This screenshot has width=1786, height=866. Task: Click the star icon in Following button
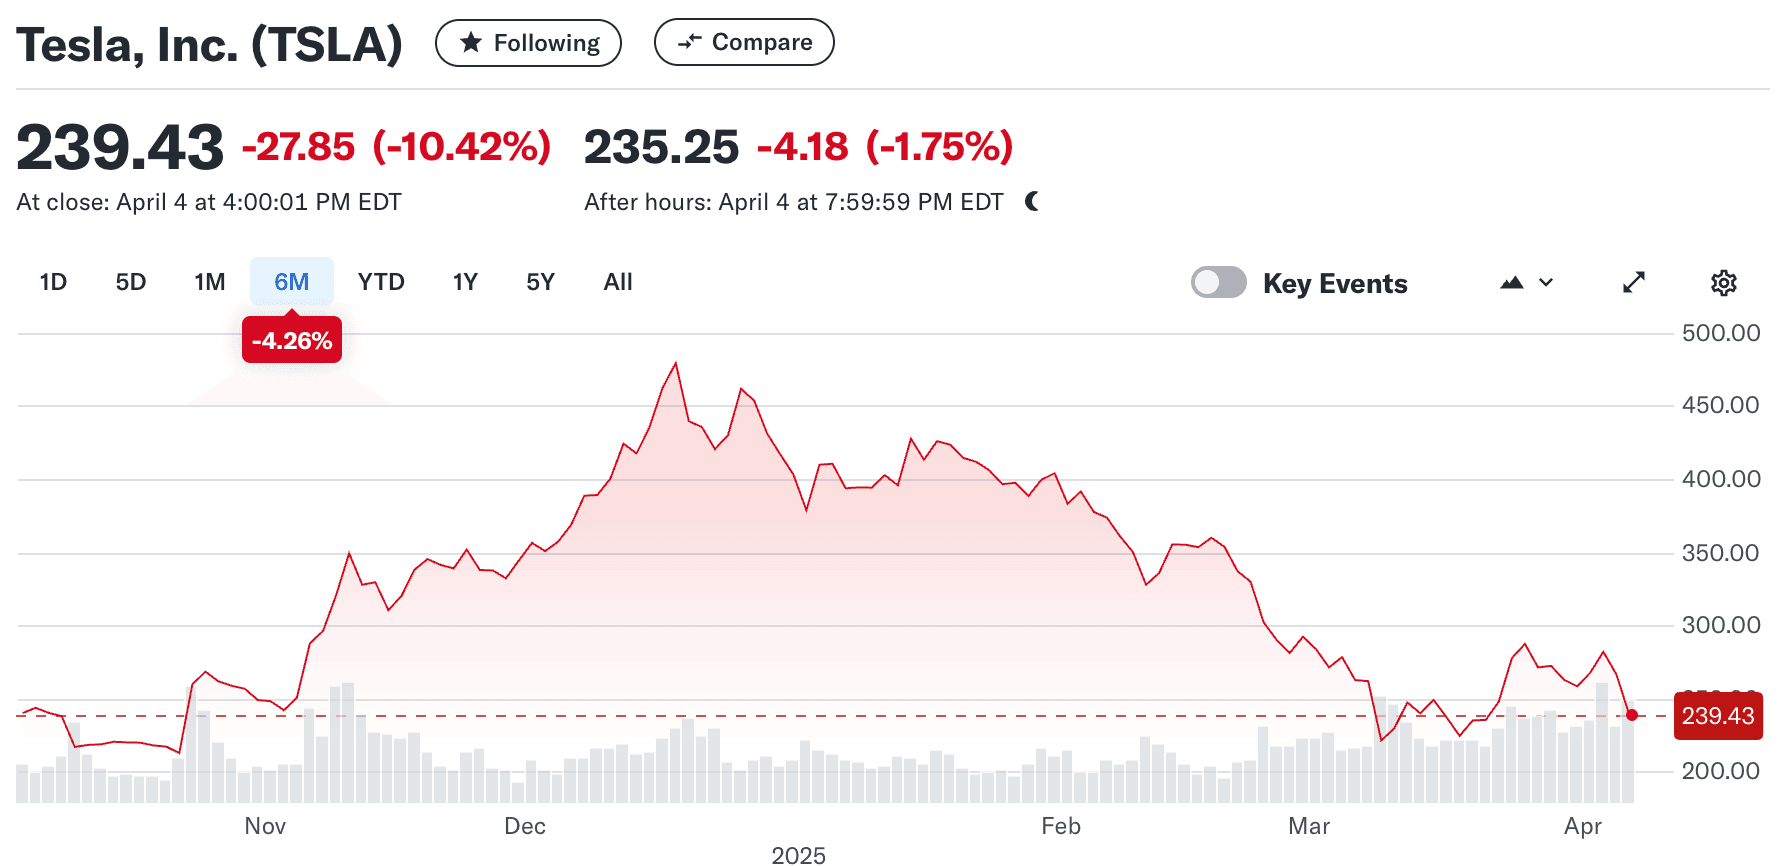470,43
